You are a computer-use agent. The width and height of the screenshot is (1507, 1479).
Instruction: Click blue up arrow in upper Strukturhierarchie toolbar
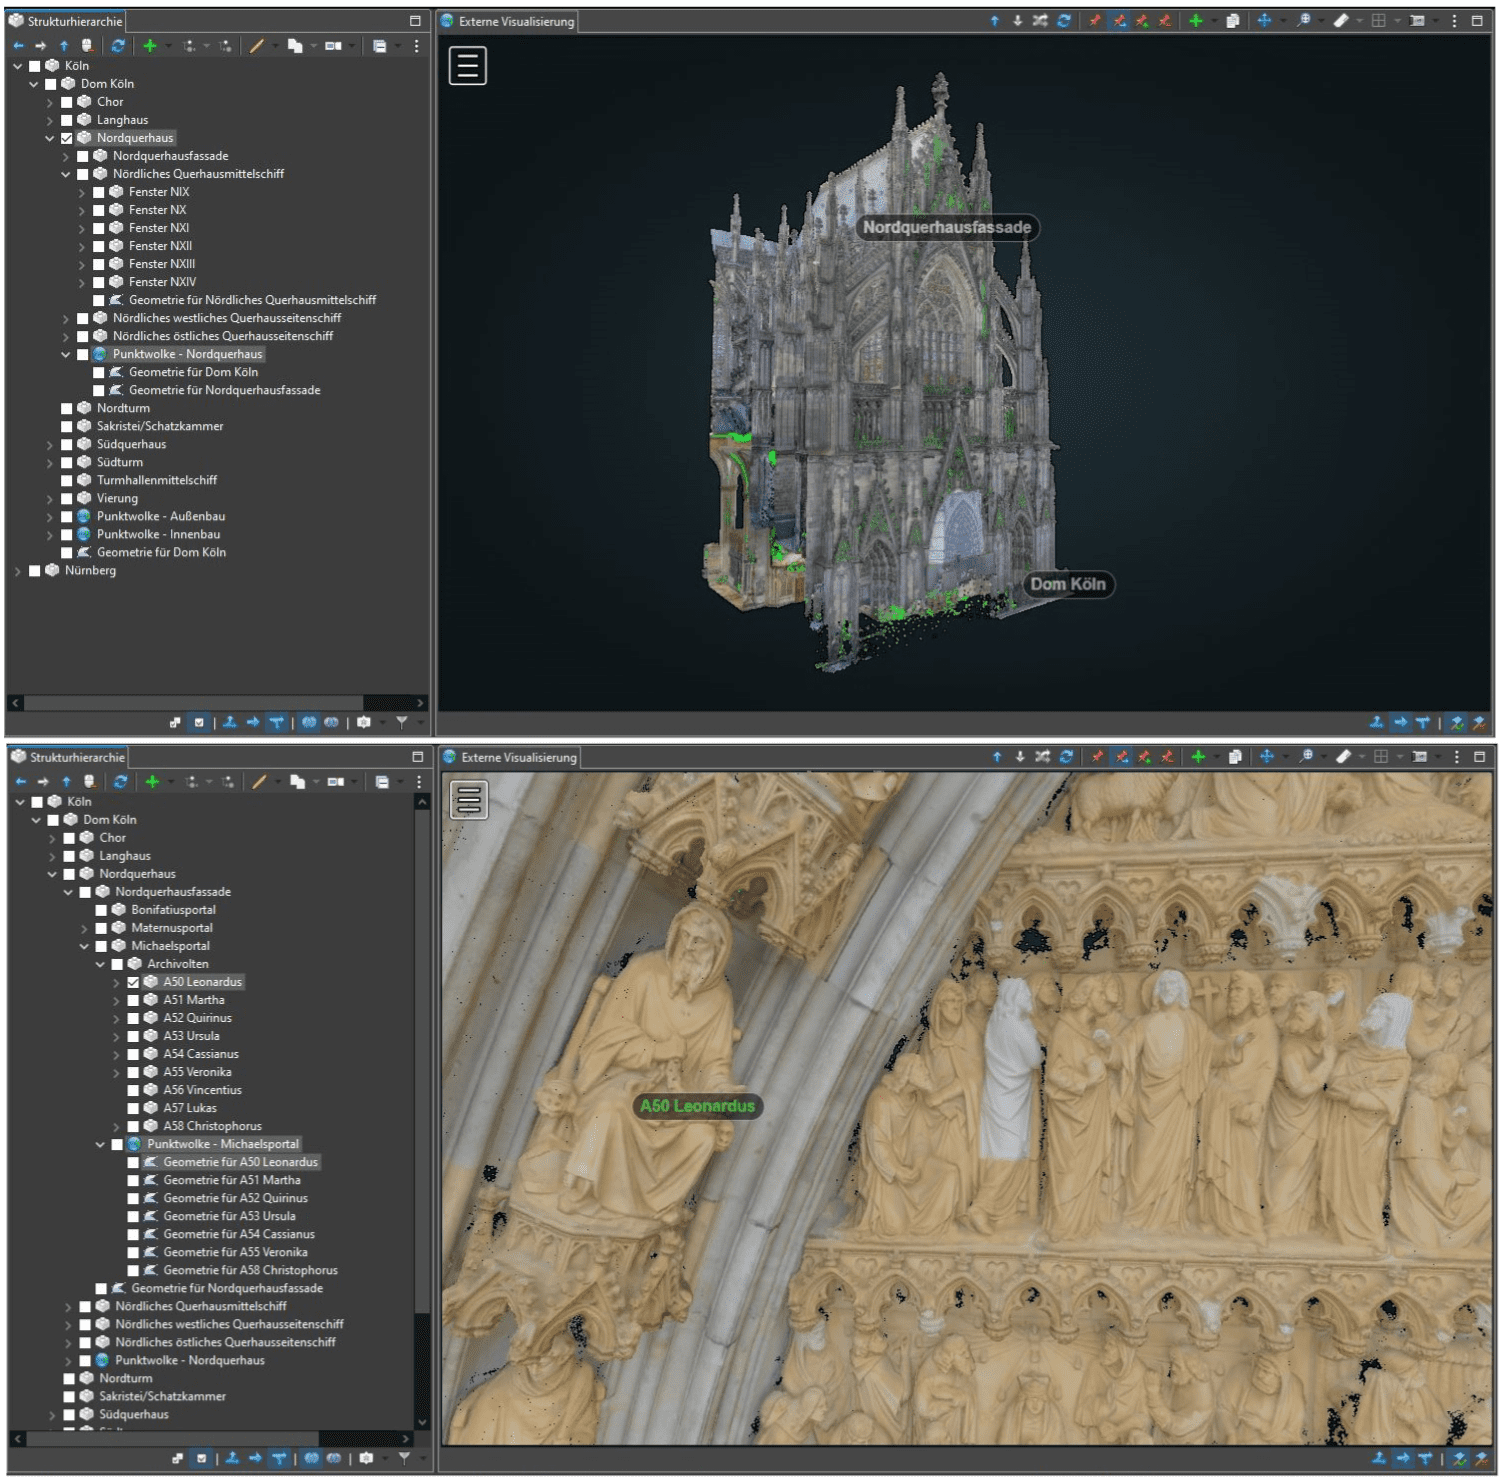[64, 46]
